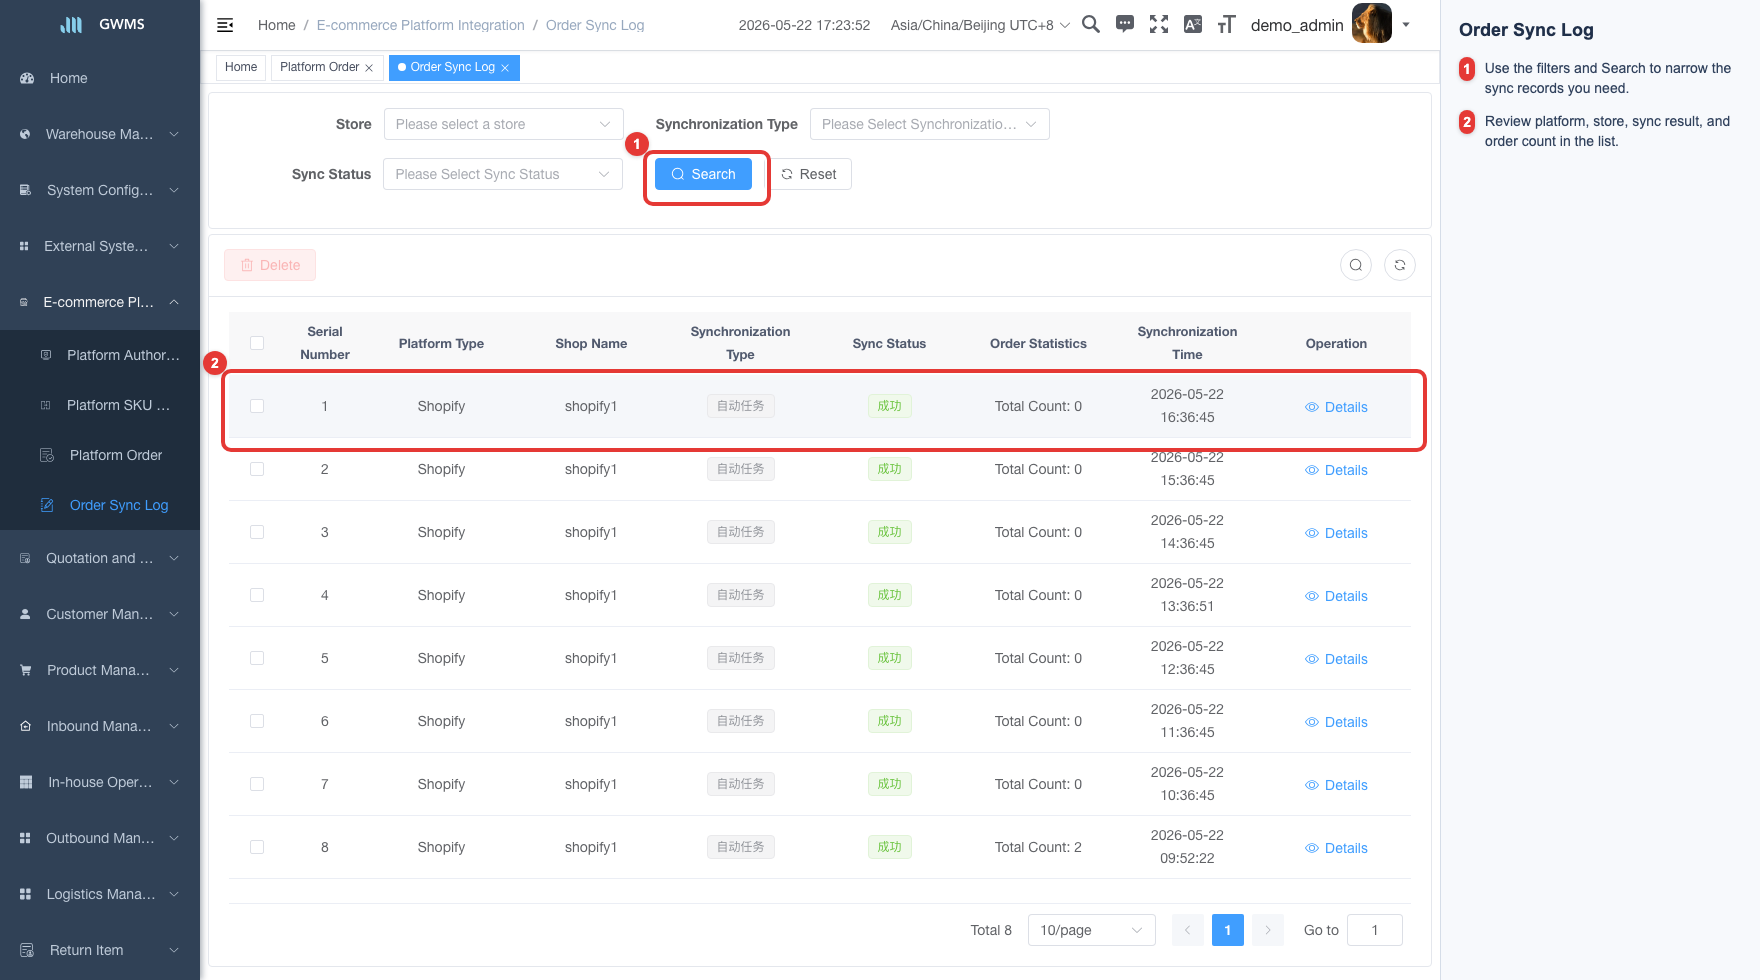Click the blue Search button
1760x980 pixels.
point(703,174)
